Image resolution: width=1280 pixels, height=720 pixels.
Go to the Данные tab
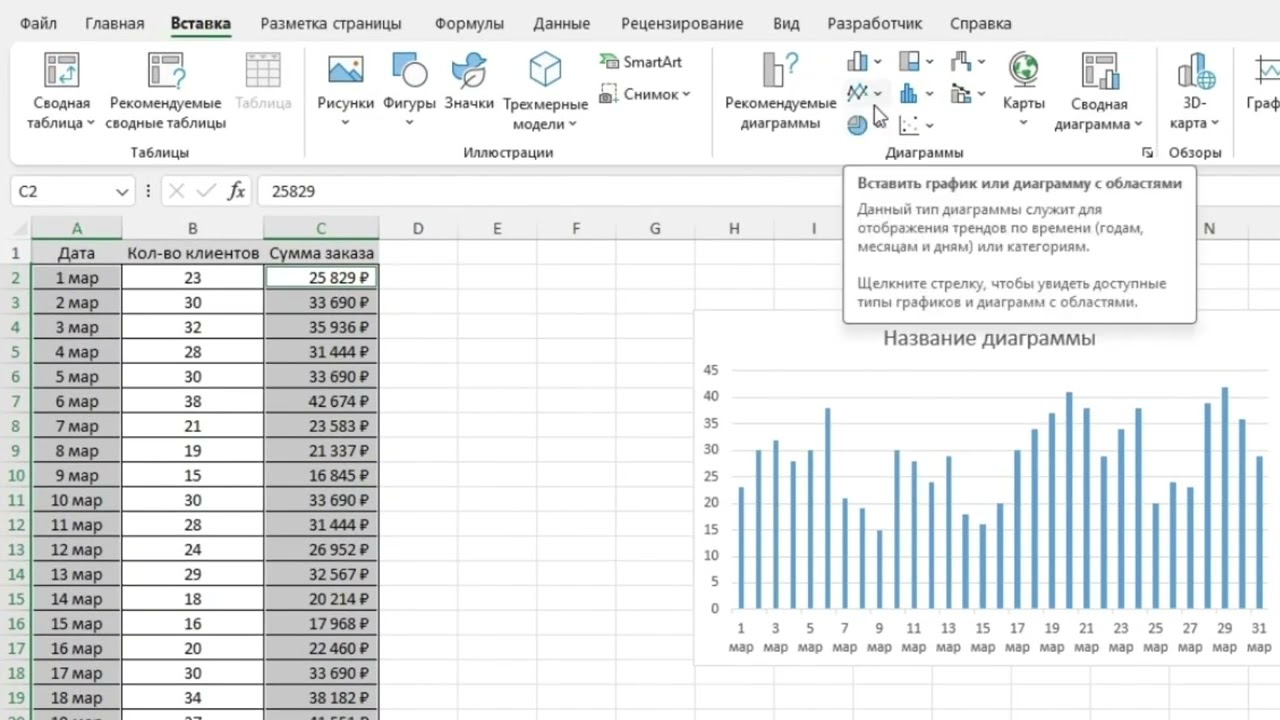coord(561,23)
